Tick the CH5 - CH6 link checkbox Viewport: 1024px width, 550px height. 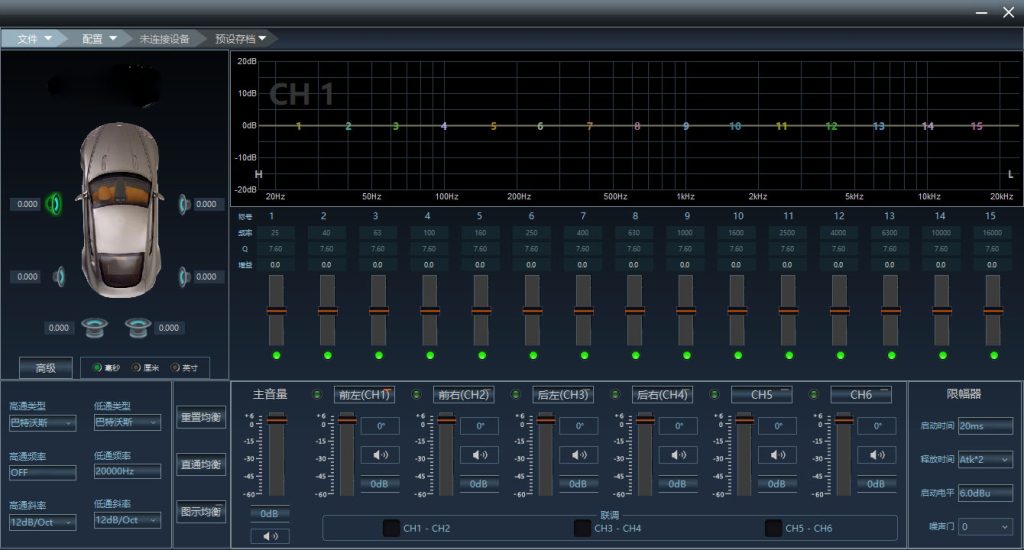coord(773,528)
